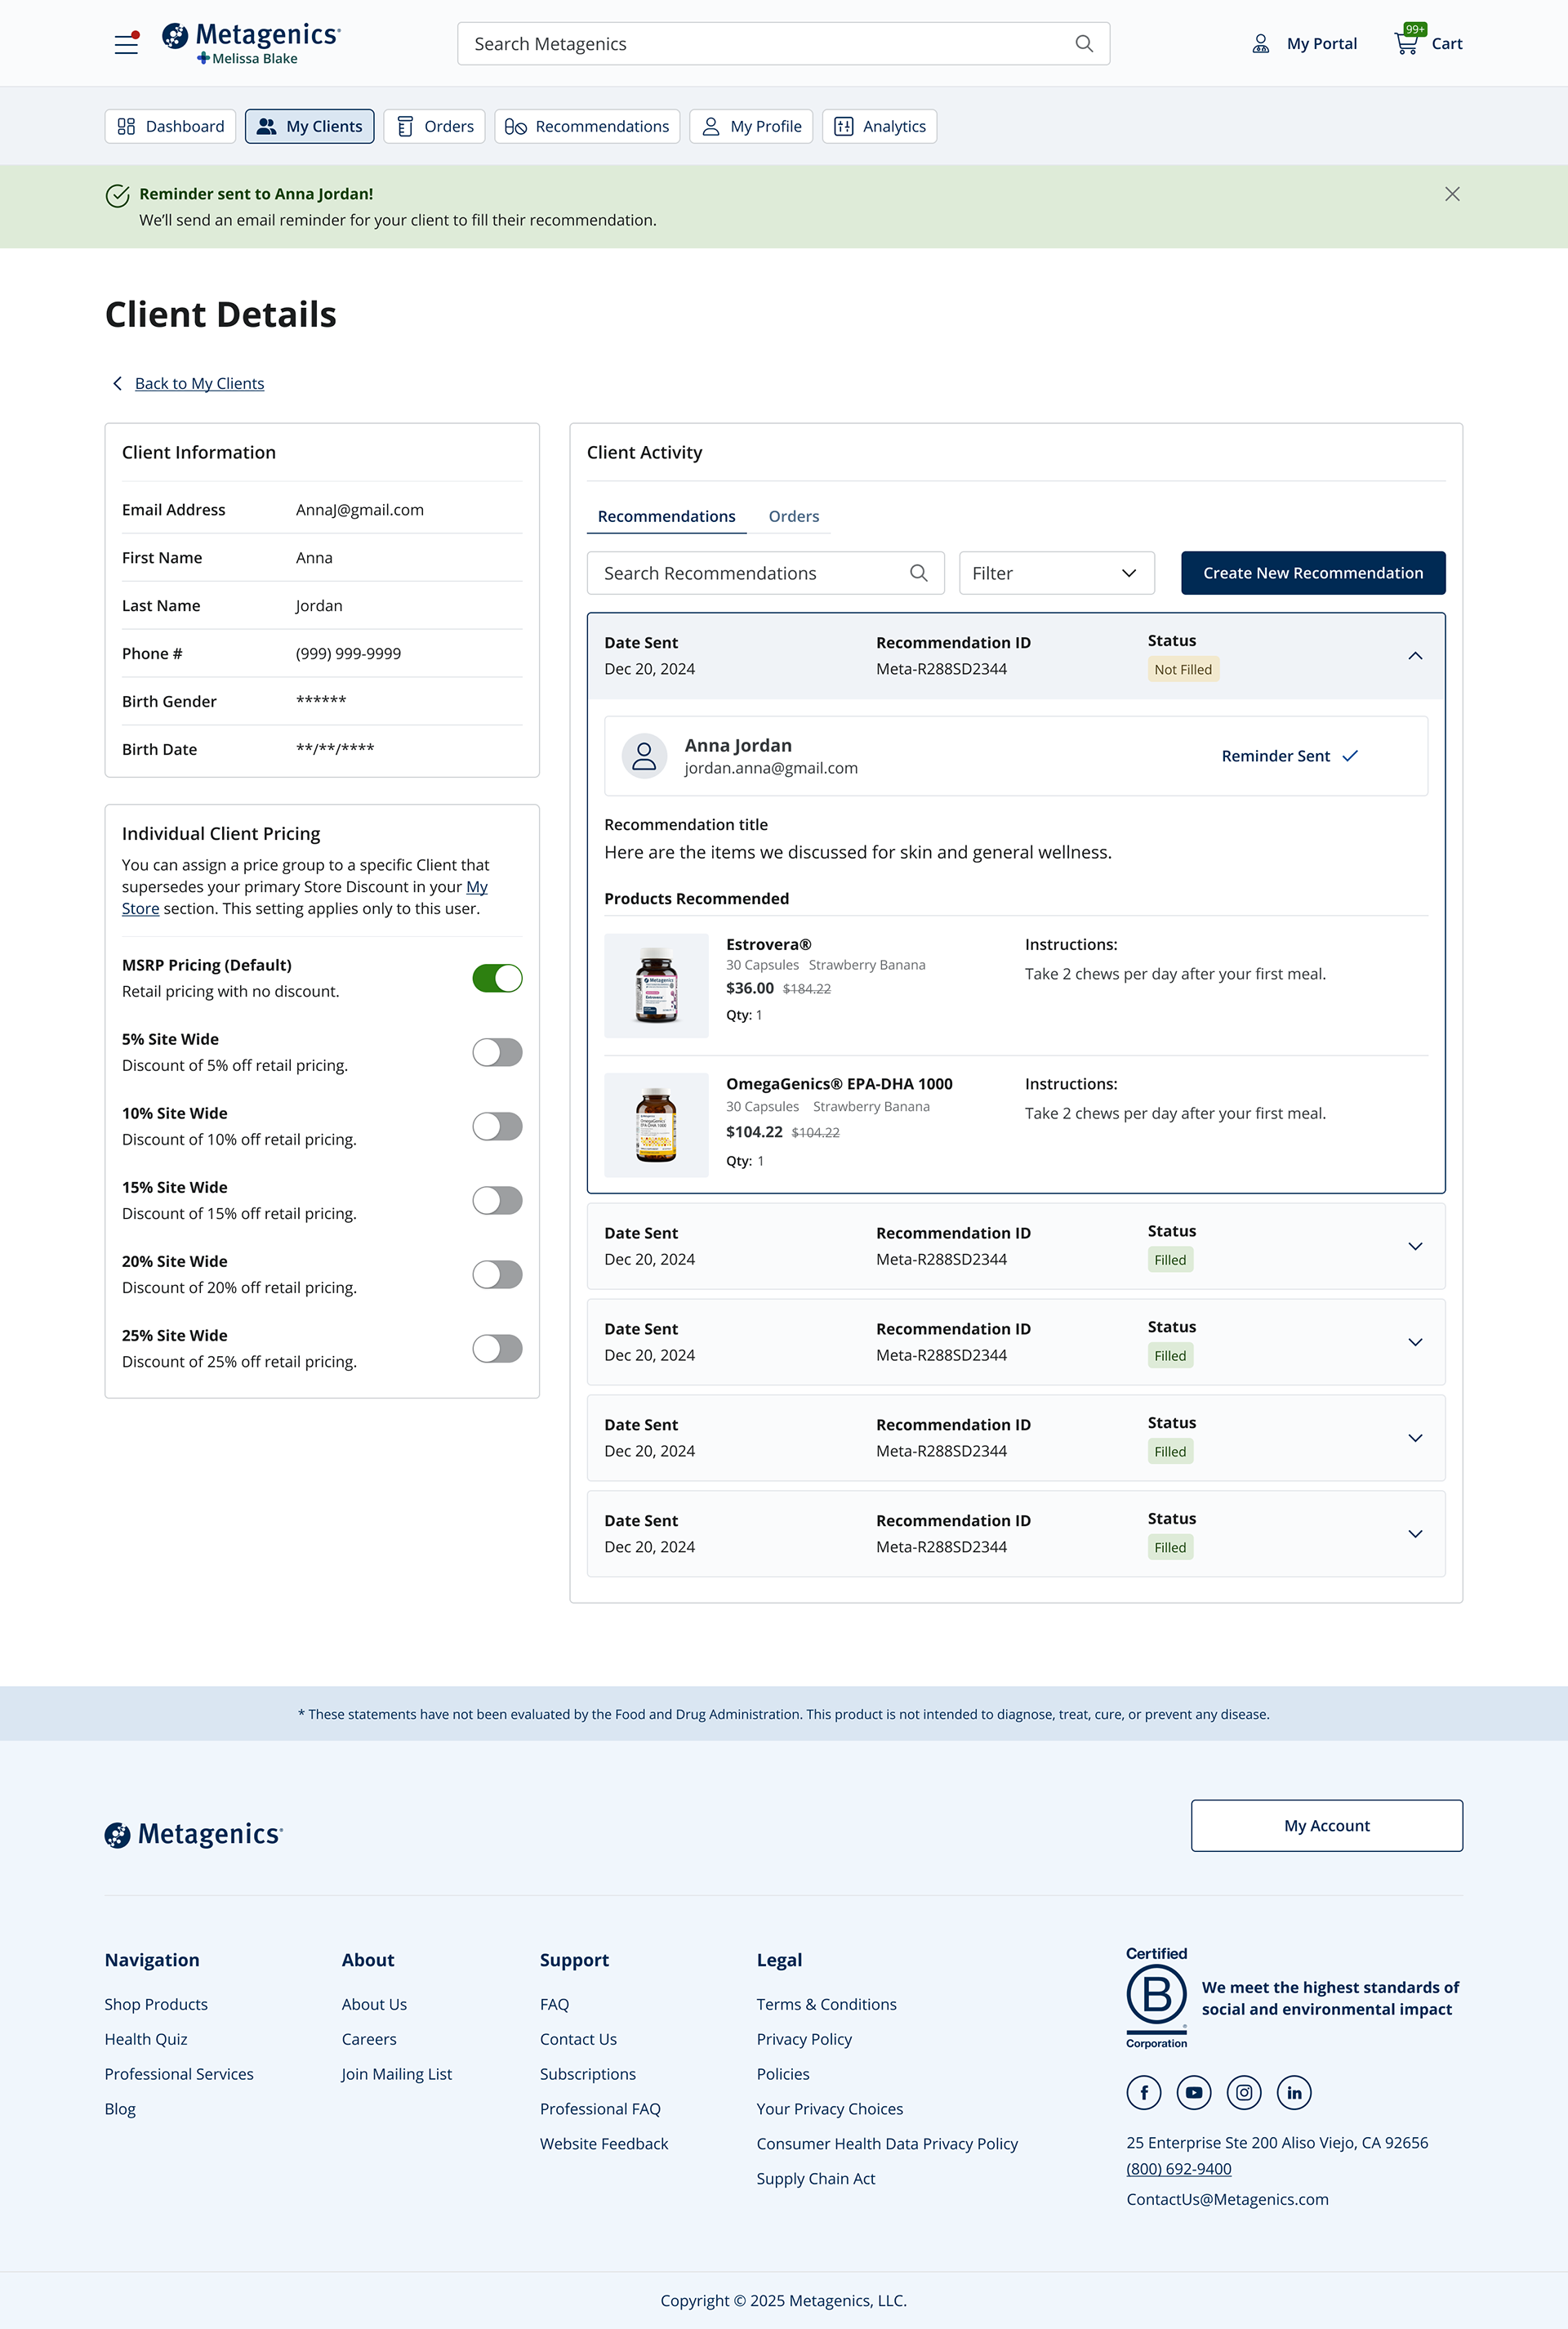The image size is (1568, 2329).
Task: Open the Supply Chain Act link
Action: point(815,2179)
